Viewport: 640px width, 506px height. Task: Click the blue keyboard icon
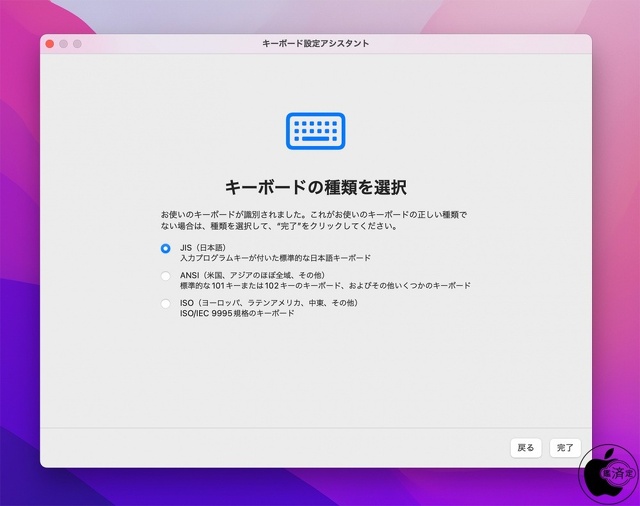[315, 130]
